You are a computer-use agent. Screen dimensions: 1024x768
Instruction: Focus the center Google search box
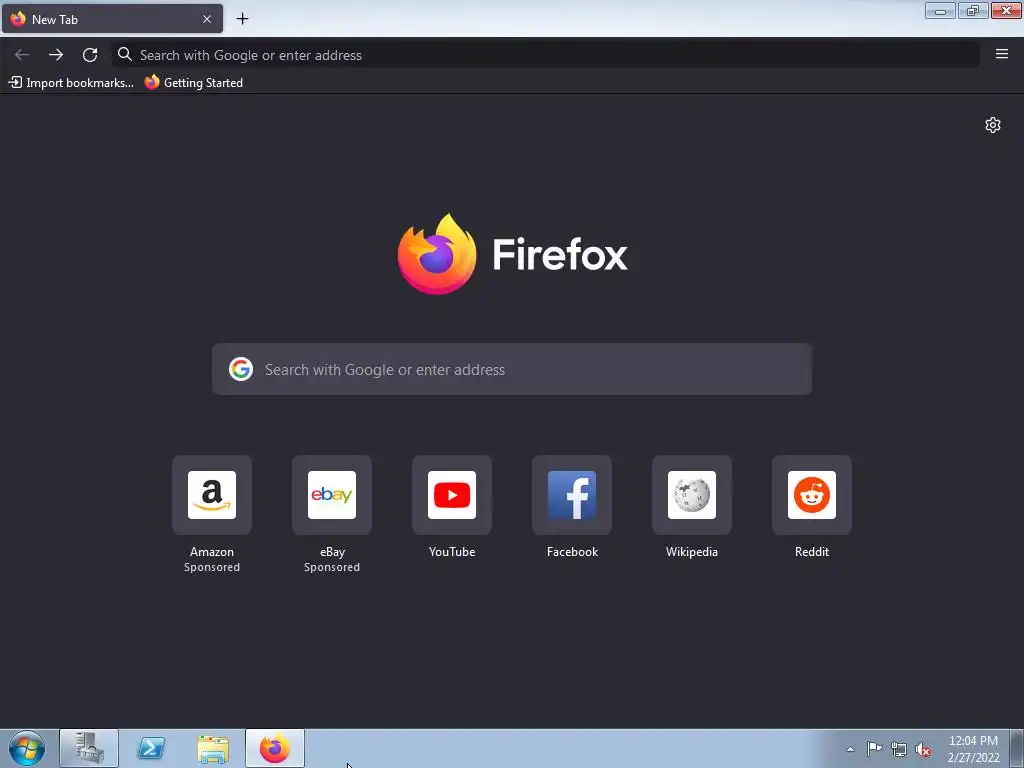(x=512, y=369)
